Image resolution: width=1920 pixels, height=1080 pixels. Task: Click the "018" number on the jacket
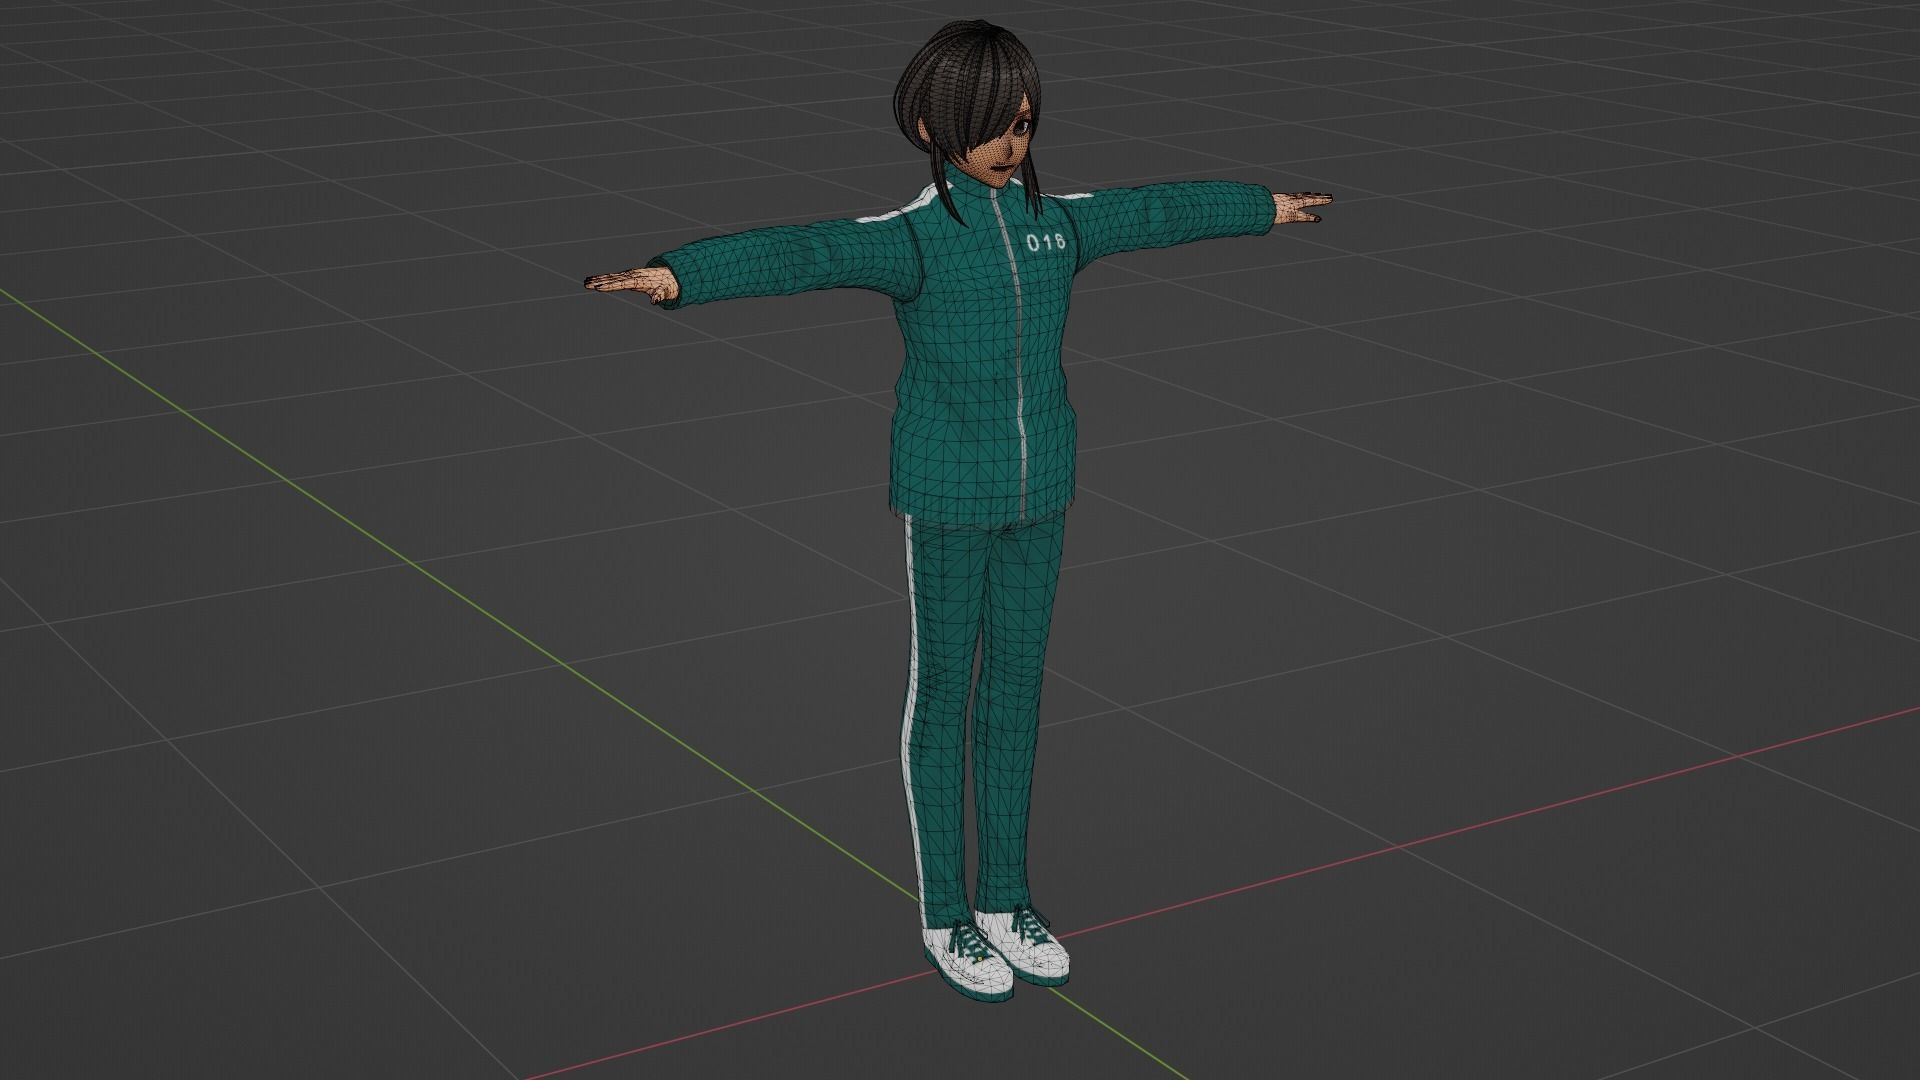click(x=1046, y=242)
